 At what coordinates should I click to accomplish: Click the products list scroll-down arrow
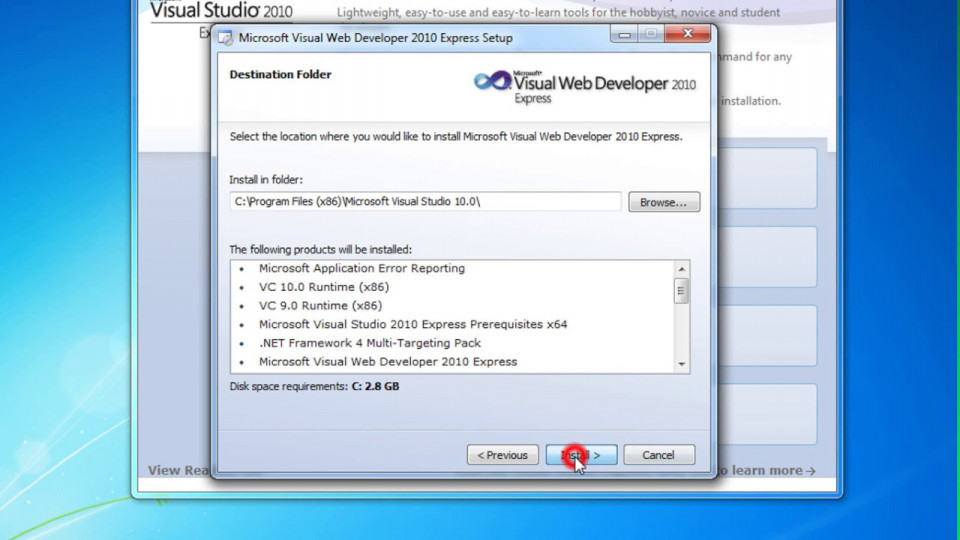(681, 365)
